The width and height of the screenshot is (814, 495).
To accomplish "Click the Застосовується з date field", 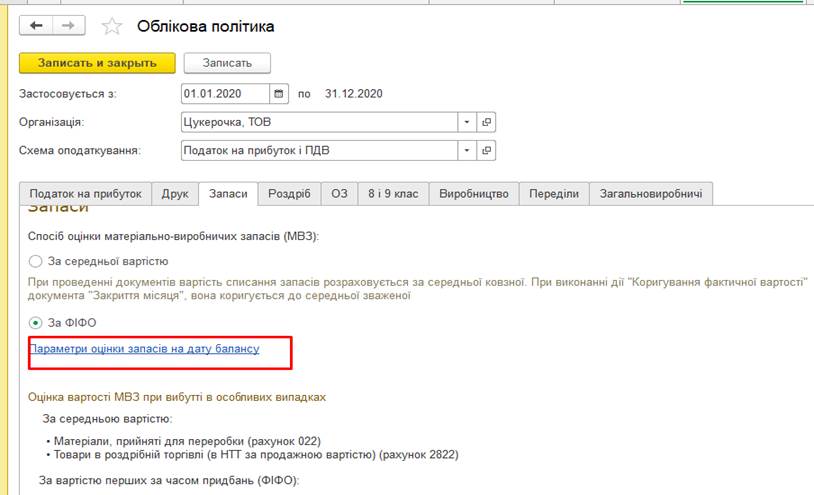I will [225, 94].
